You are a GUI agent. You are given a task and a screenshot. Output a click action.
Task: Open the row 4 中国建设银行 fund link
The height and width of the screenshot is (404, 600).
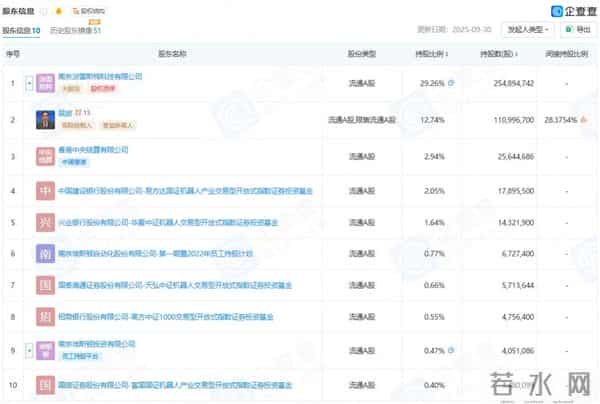pos(185,191)
